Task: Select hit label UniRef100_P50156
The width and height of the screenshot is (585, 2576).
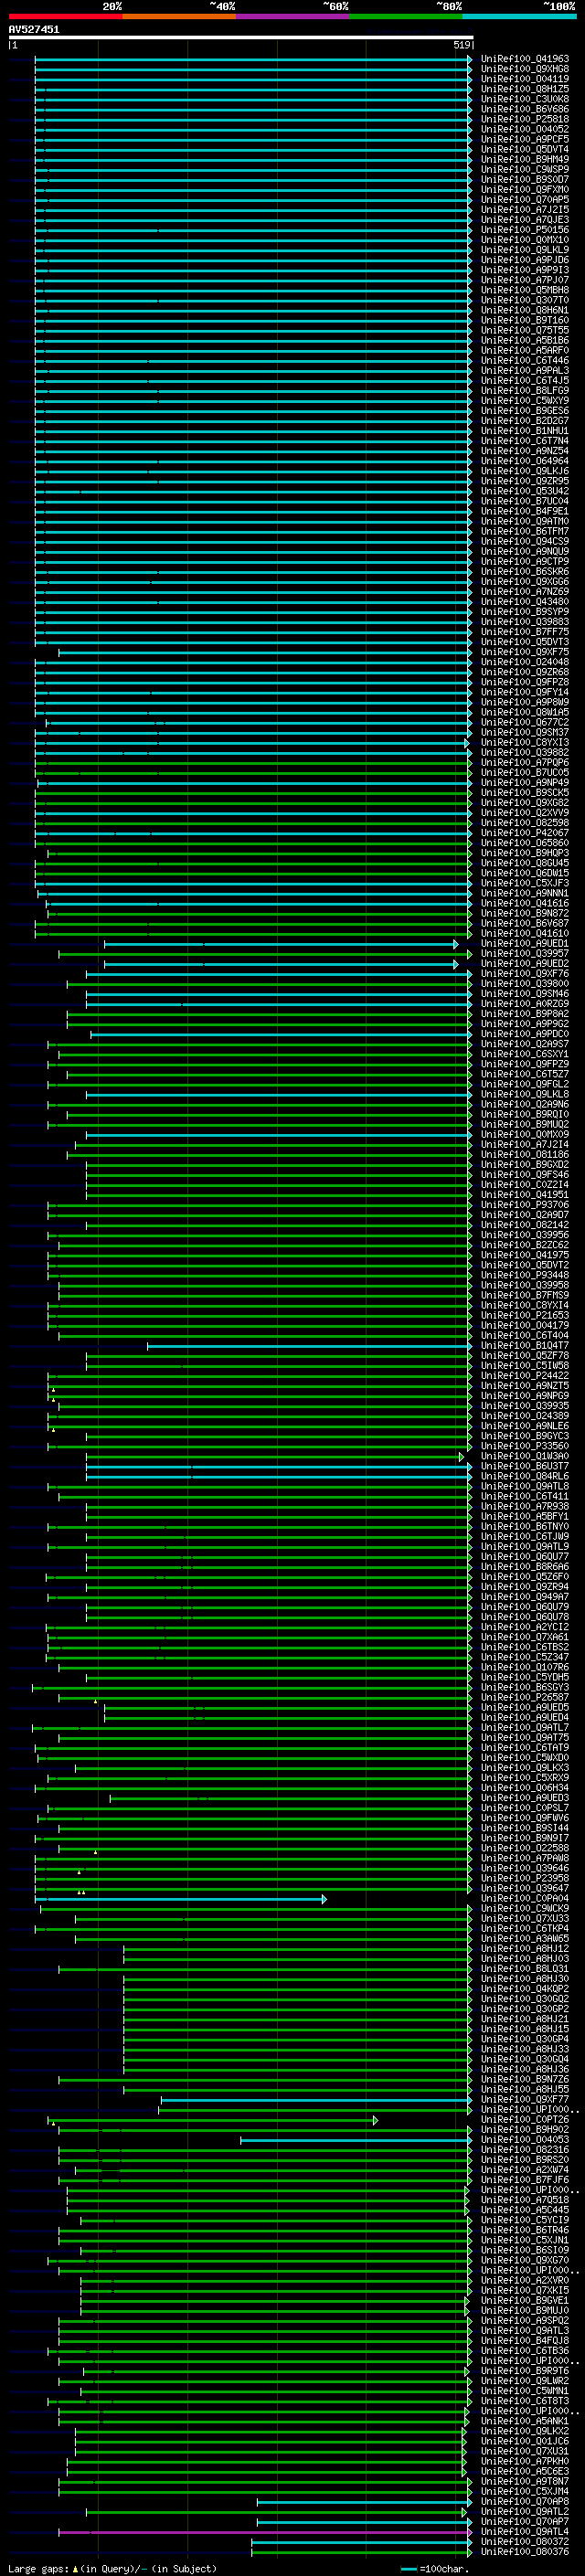Action: point(524,230)
